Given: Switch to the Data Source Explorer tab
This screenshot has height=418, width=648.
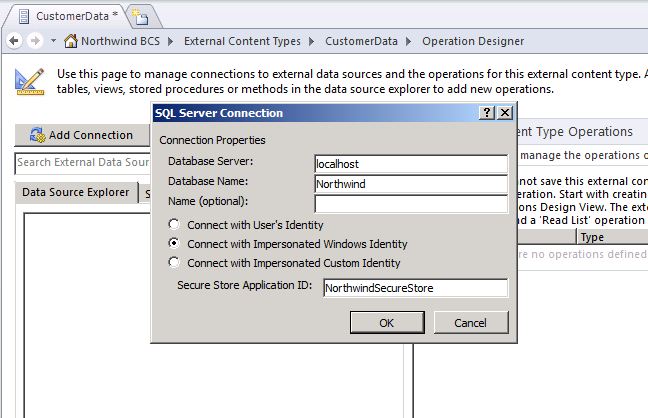Looking at the screenshot, I should coord(76,192).
